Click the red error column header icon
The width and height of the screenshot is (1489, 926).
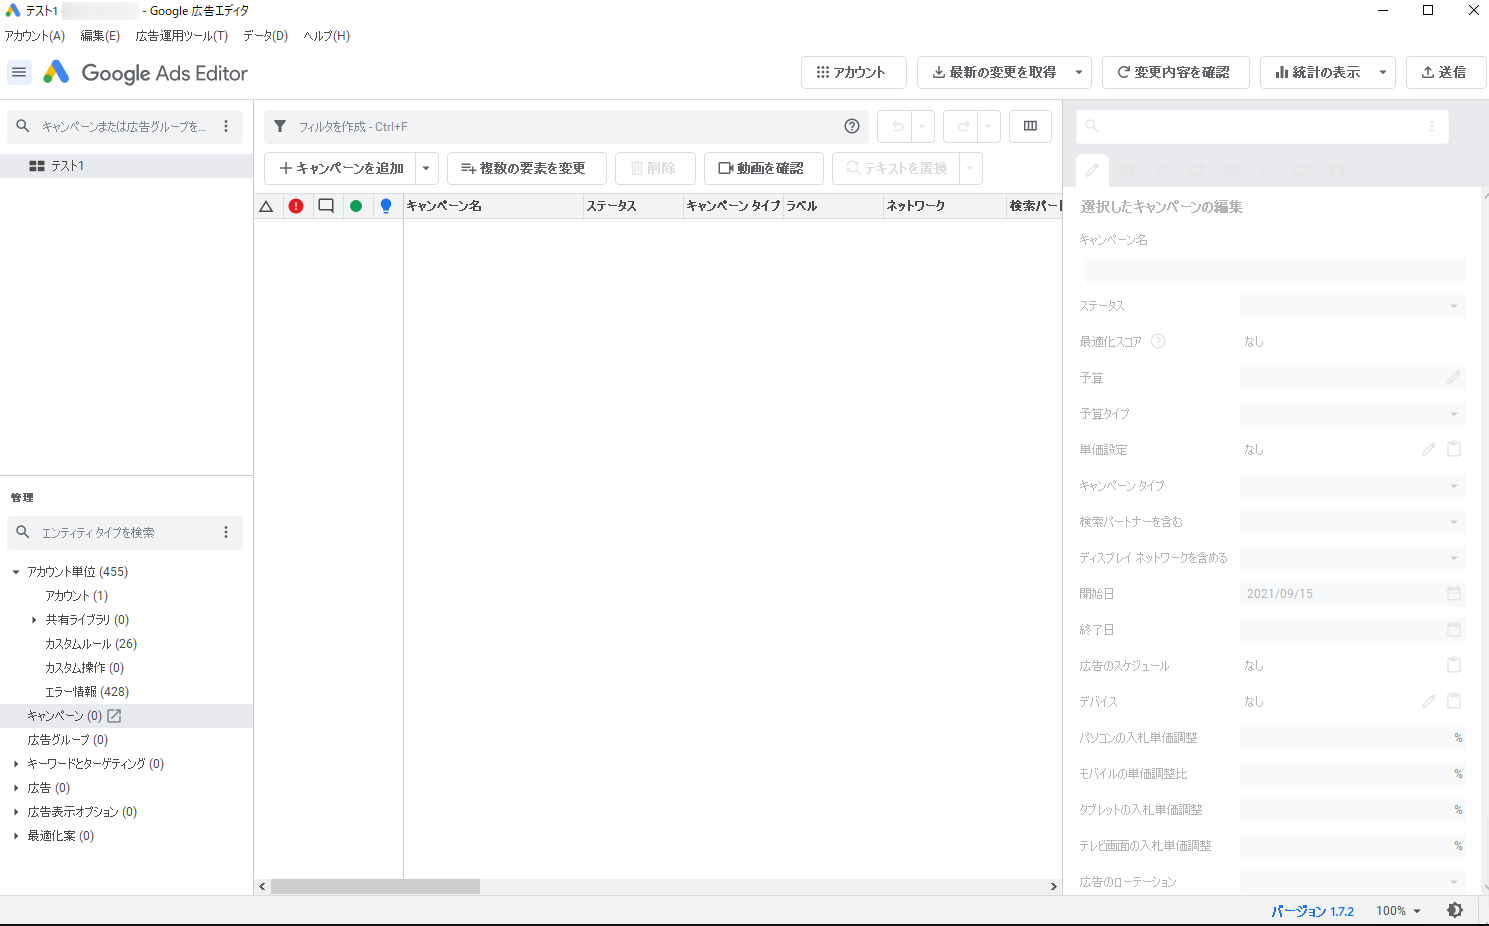point(296,206)
